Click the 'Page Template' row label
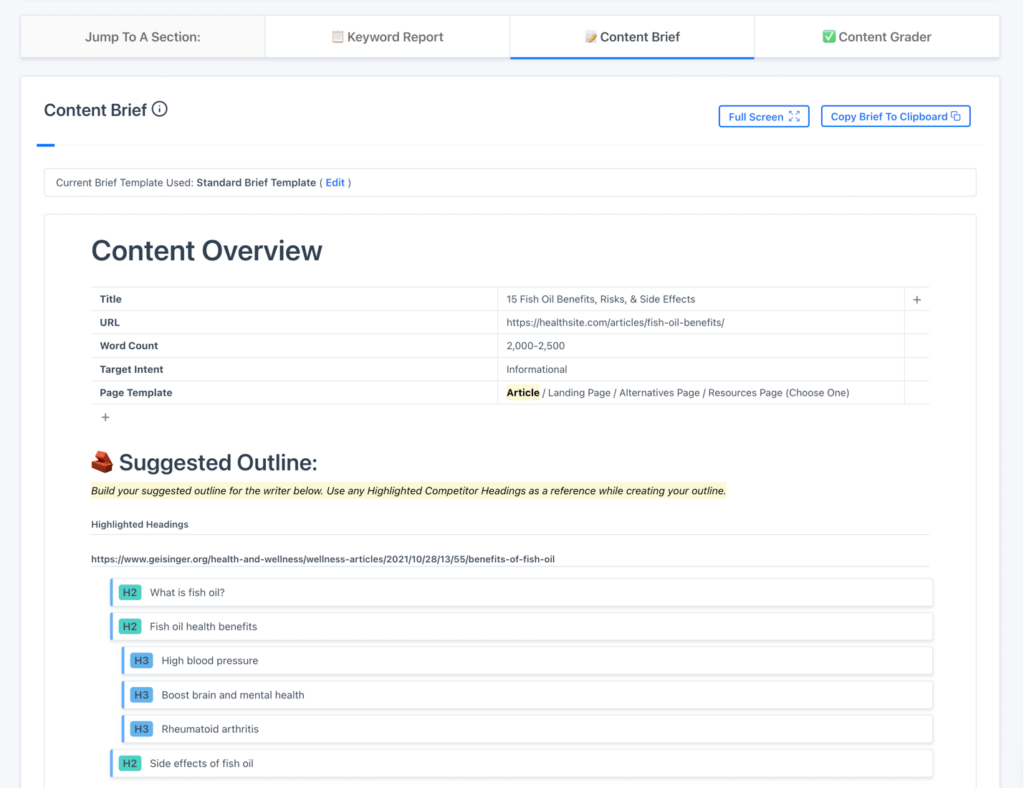1024x788 pixels. [136, 392]
